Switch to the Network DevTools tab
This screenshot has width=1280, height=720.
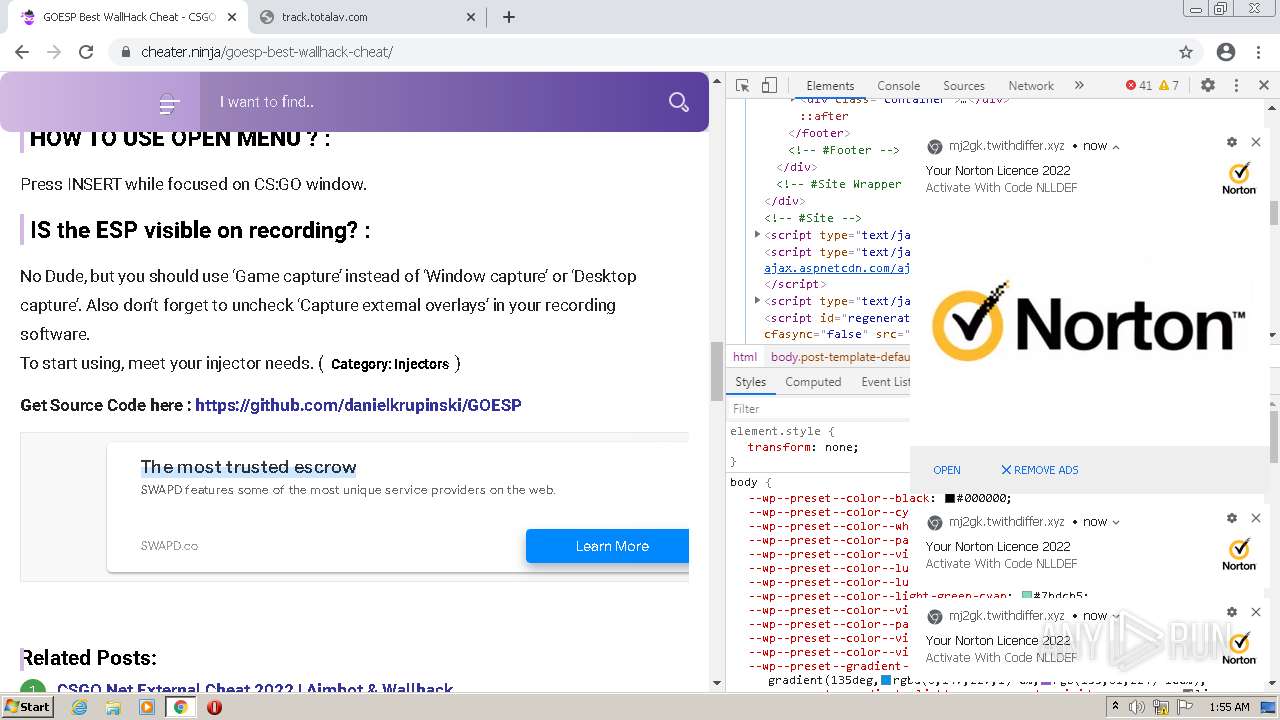coord(1031,86)
